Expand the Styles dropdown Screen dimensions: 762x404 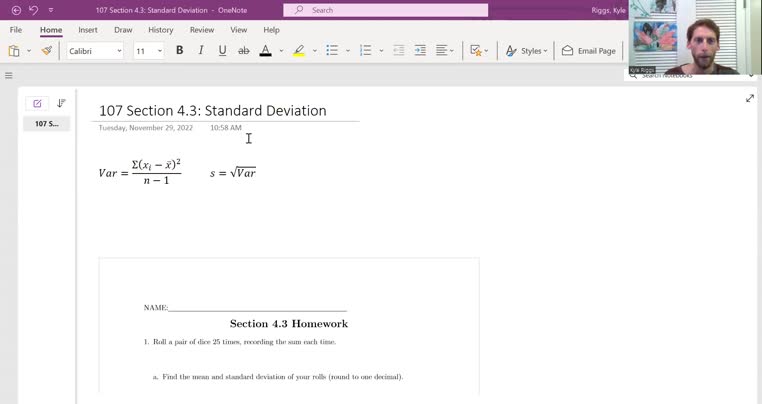pos(527,51)
